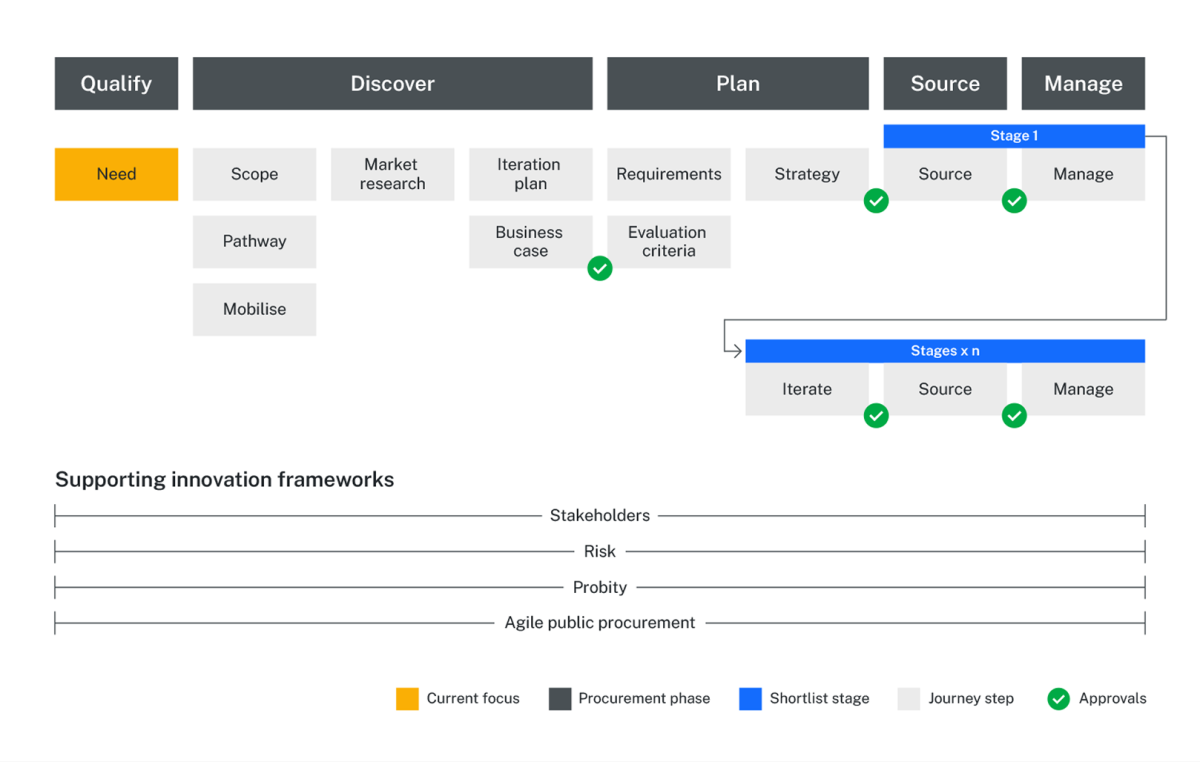
Task: Click the blue Stage 1 header bar
Action: pos(1014,135)
